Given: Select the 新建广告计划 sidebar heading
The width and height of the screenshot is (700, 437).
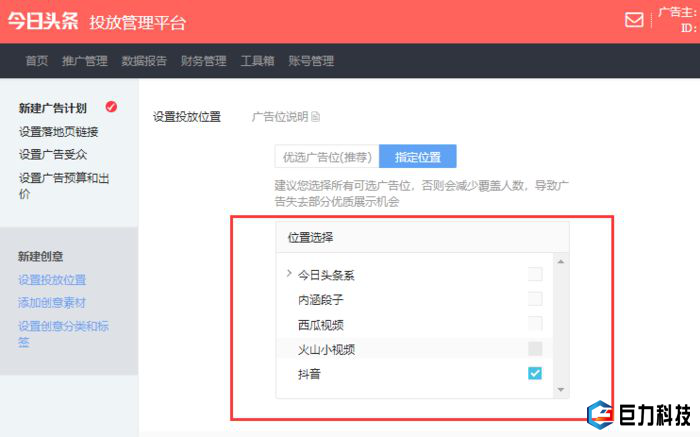Looking at the screenshot, I should 53,108.
